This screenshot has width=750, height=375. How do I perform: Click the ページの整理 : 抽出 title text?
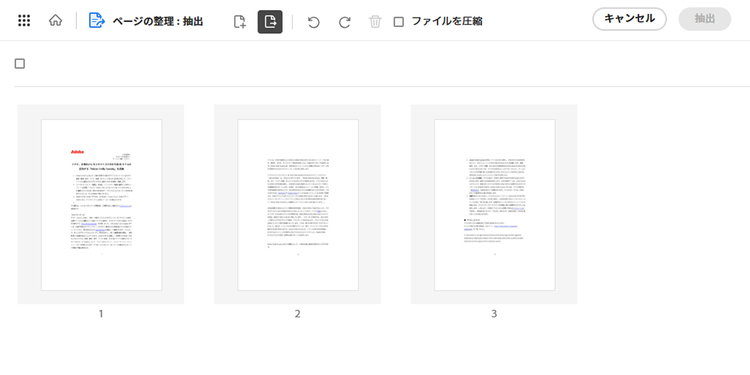coord(158,22)
